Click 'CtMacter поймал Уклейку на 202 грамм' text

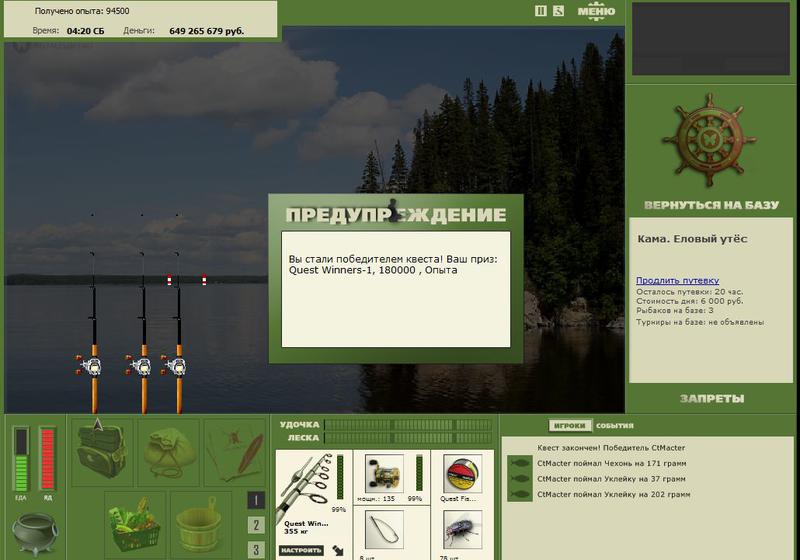[x=613, y=494]
